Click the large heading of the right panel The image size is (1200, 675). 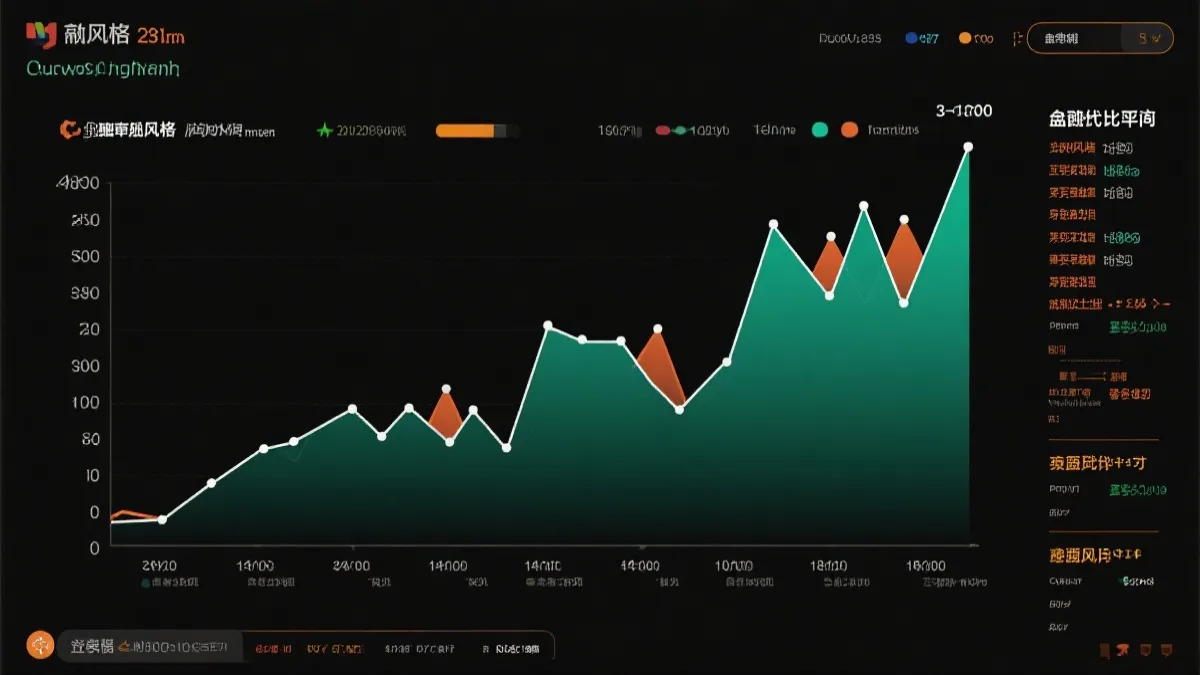(x=1101, y=118)
